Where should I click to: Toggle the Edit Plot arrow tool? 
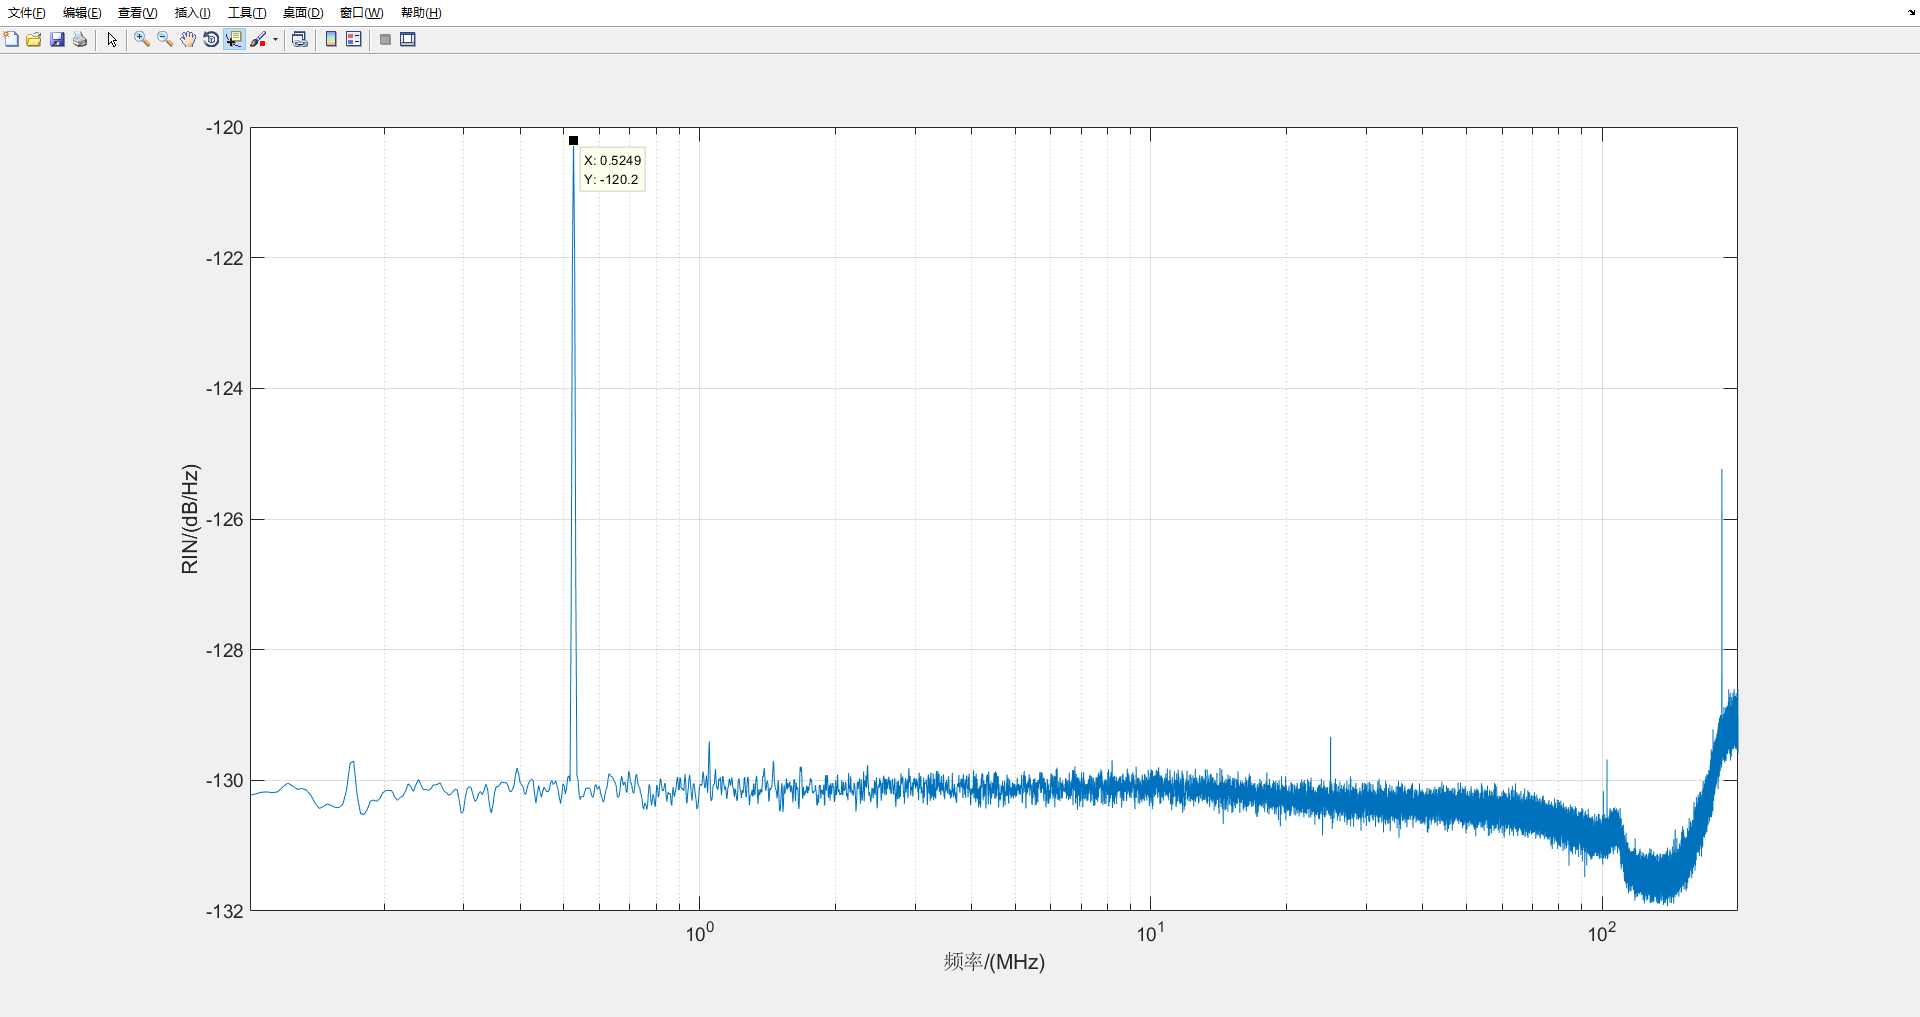[112, 39]
